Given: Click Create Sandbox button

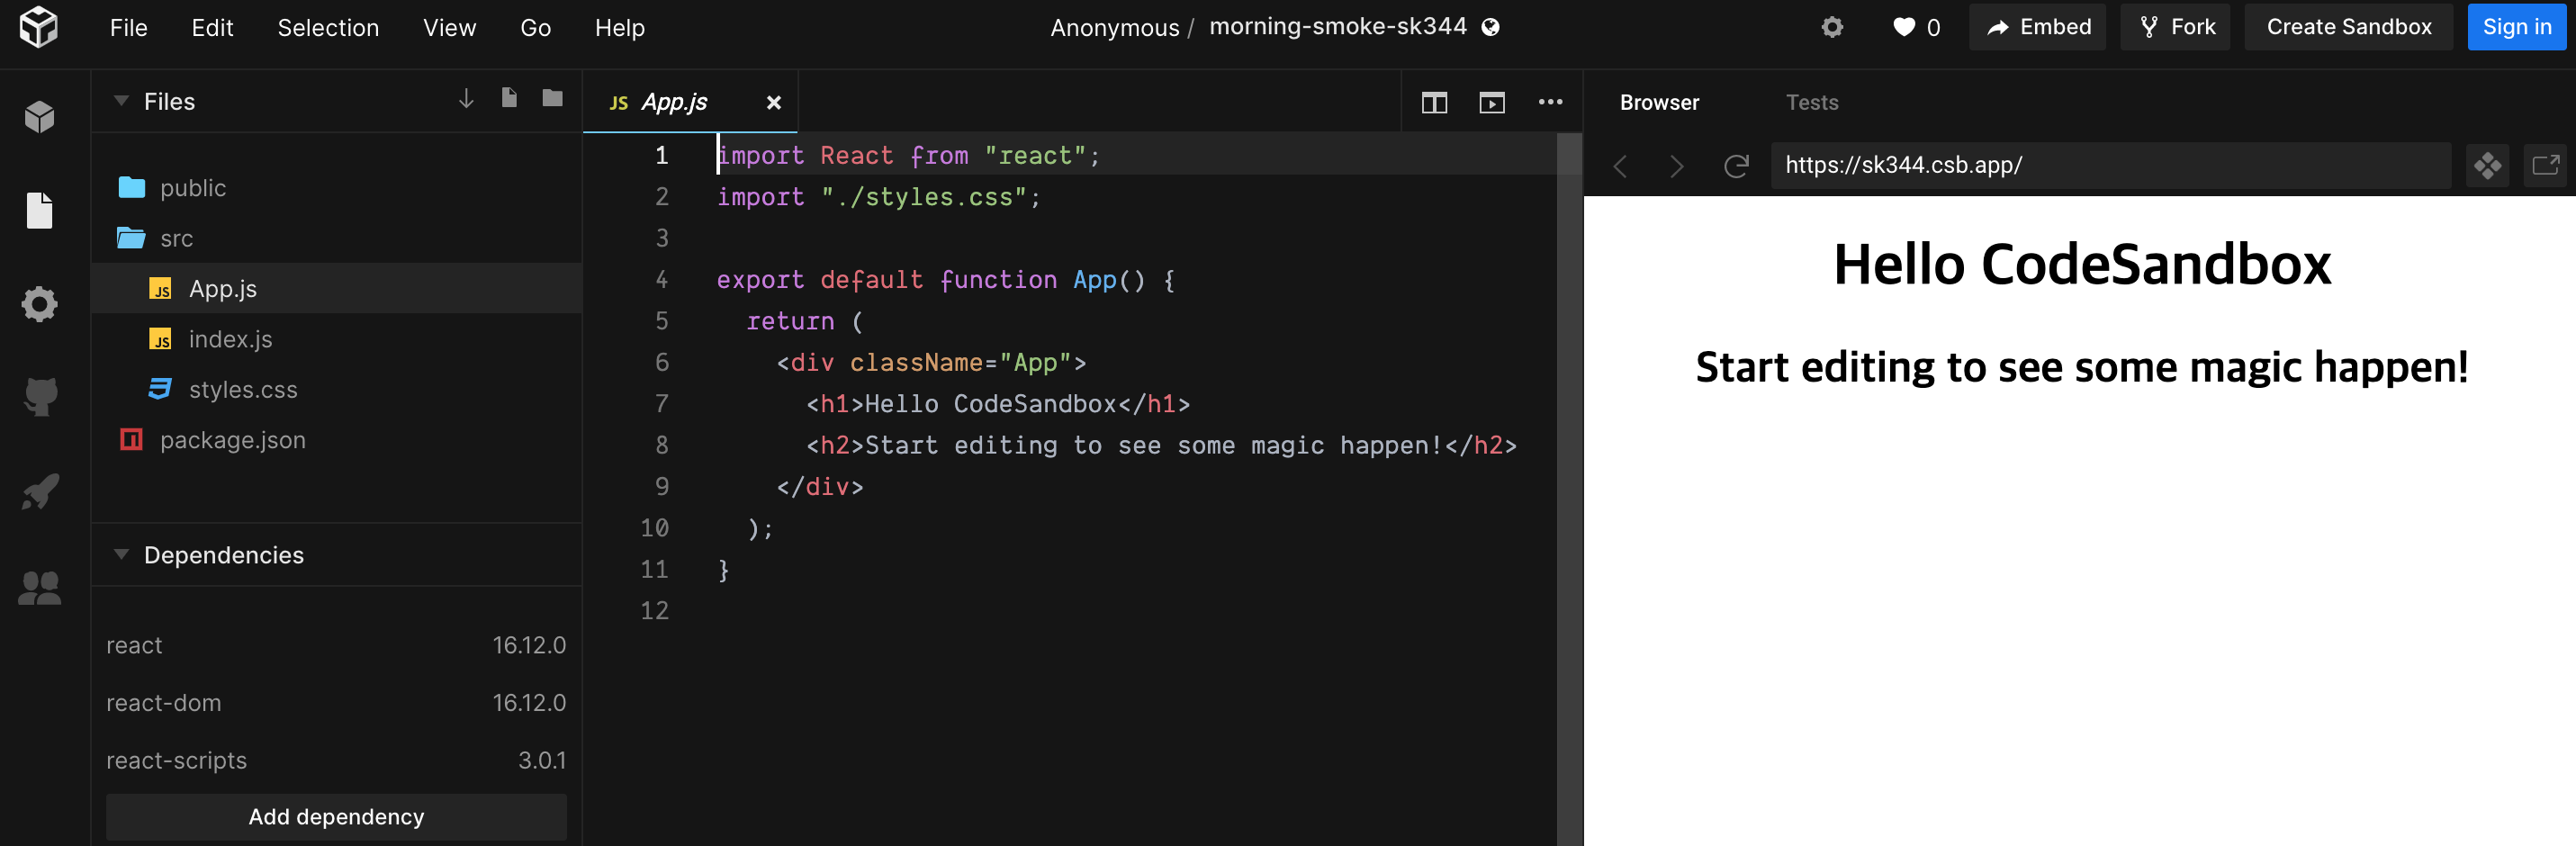Looking at the screenshot, I should [2348, 27].
